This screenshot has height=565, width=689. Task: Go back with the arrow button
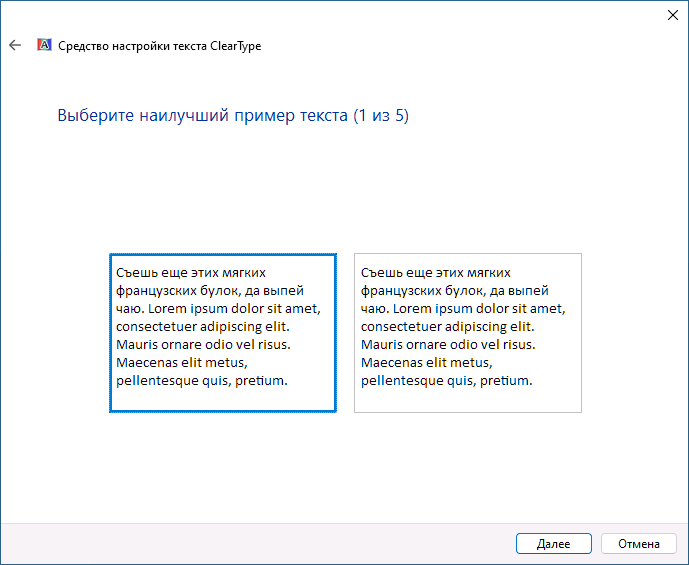pyautogui.click(x=15, y=45)
